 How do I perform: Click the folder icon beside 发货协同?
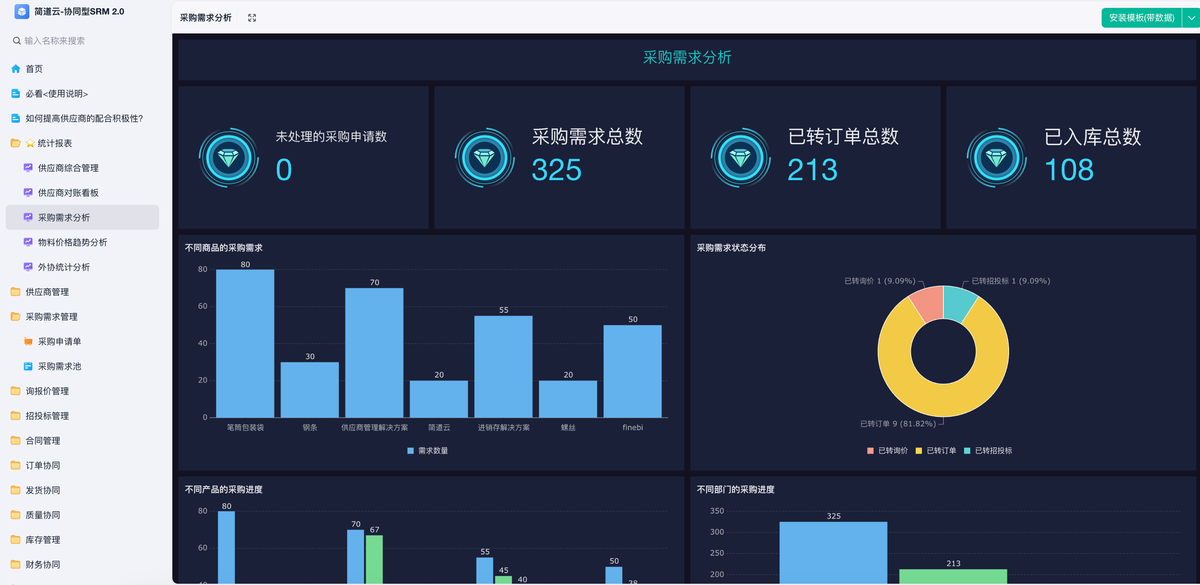coord(15,490)
